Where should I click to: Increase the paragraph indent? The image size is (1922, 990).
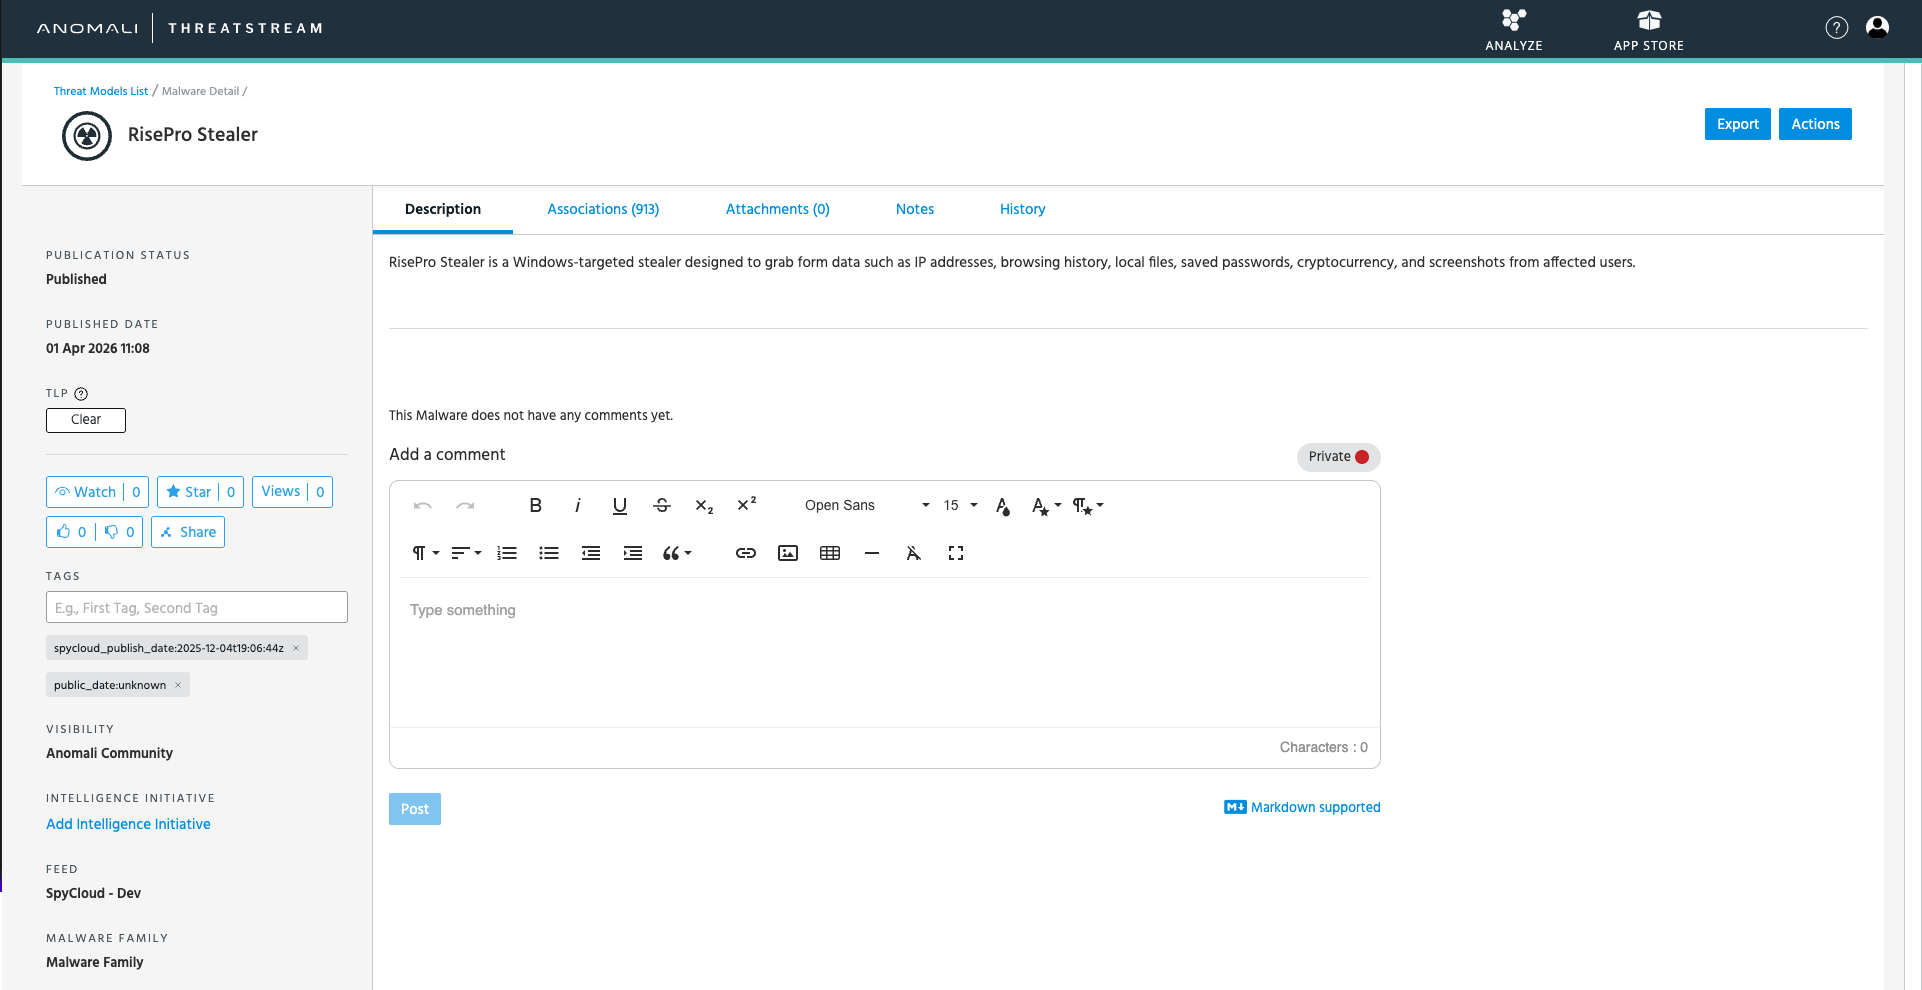tap(633, 553)
